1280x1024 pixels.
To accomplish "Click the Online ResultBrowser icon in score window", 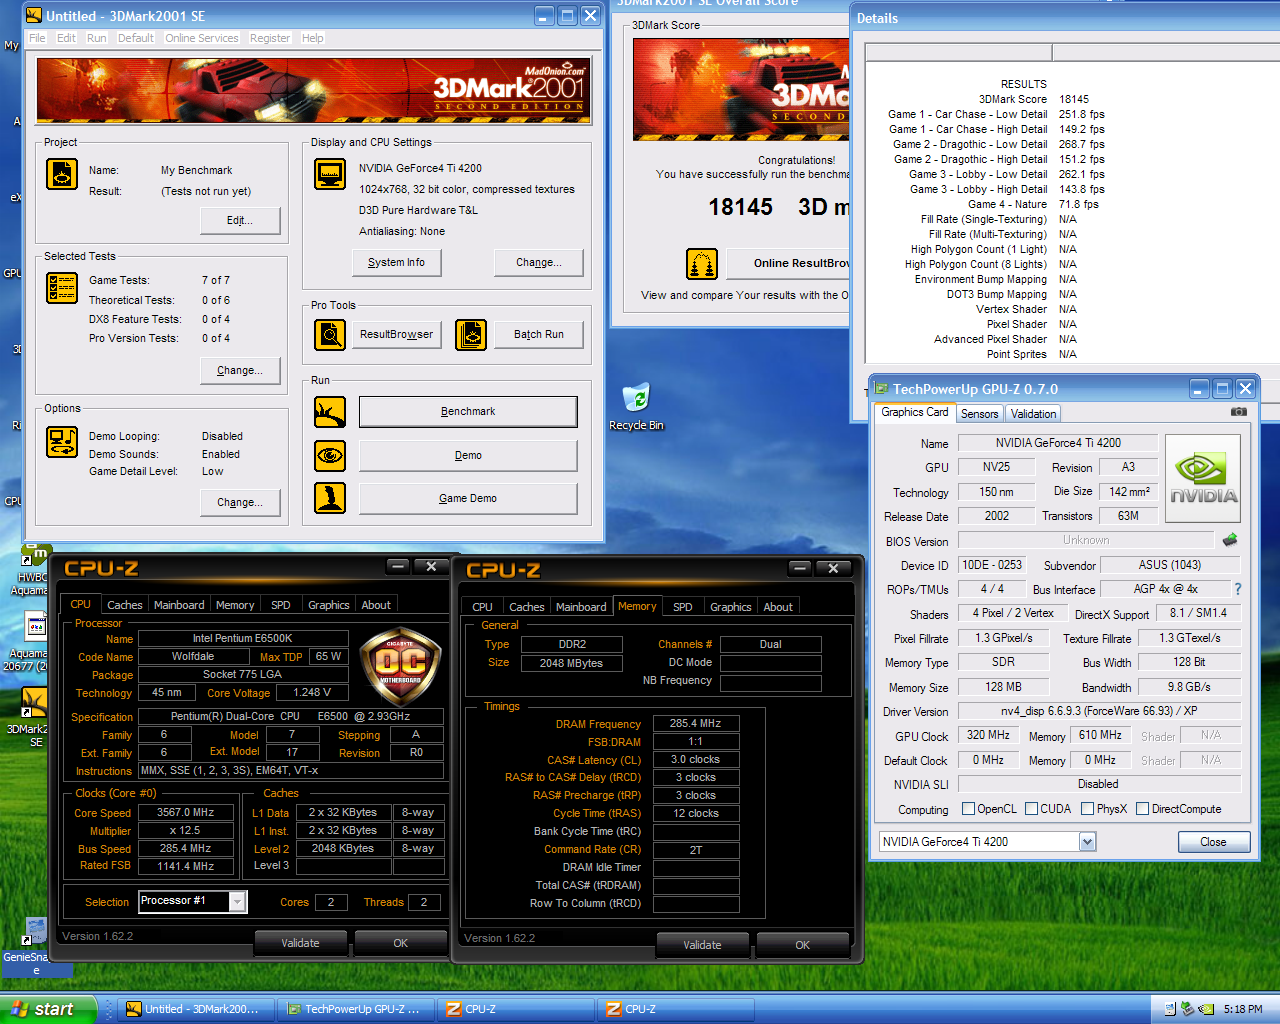I will coord(702,263).
